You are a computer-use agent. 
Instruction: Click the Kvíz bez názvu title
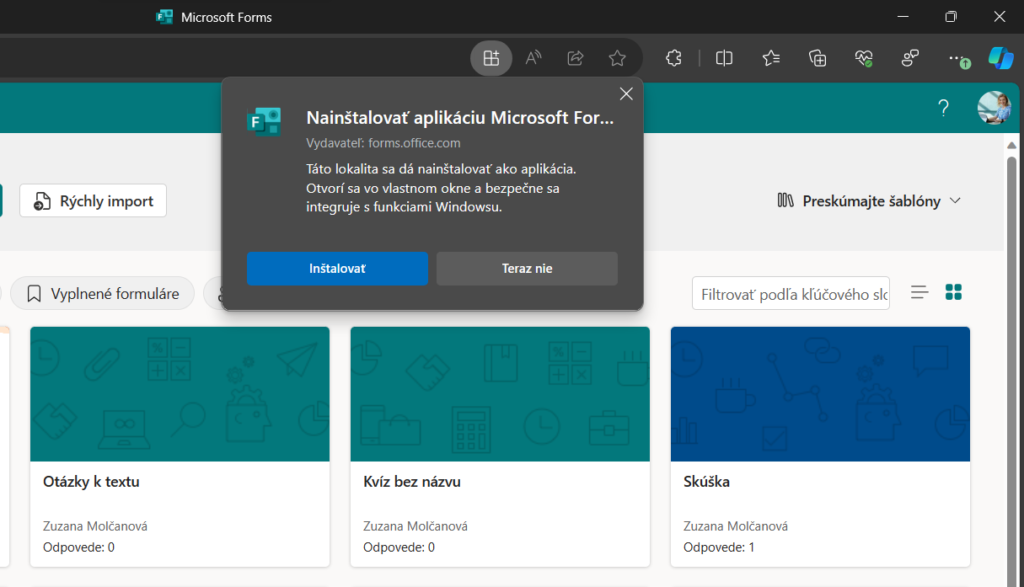tap(412, 482)
